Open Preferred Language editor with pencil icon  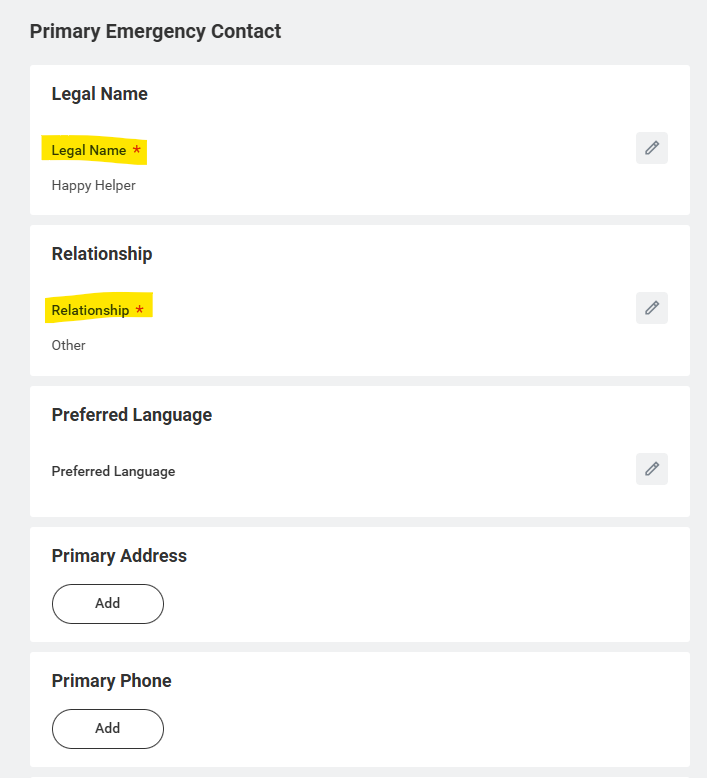click(652, 469)
